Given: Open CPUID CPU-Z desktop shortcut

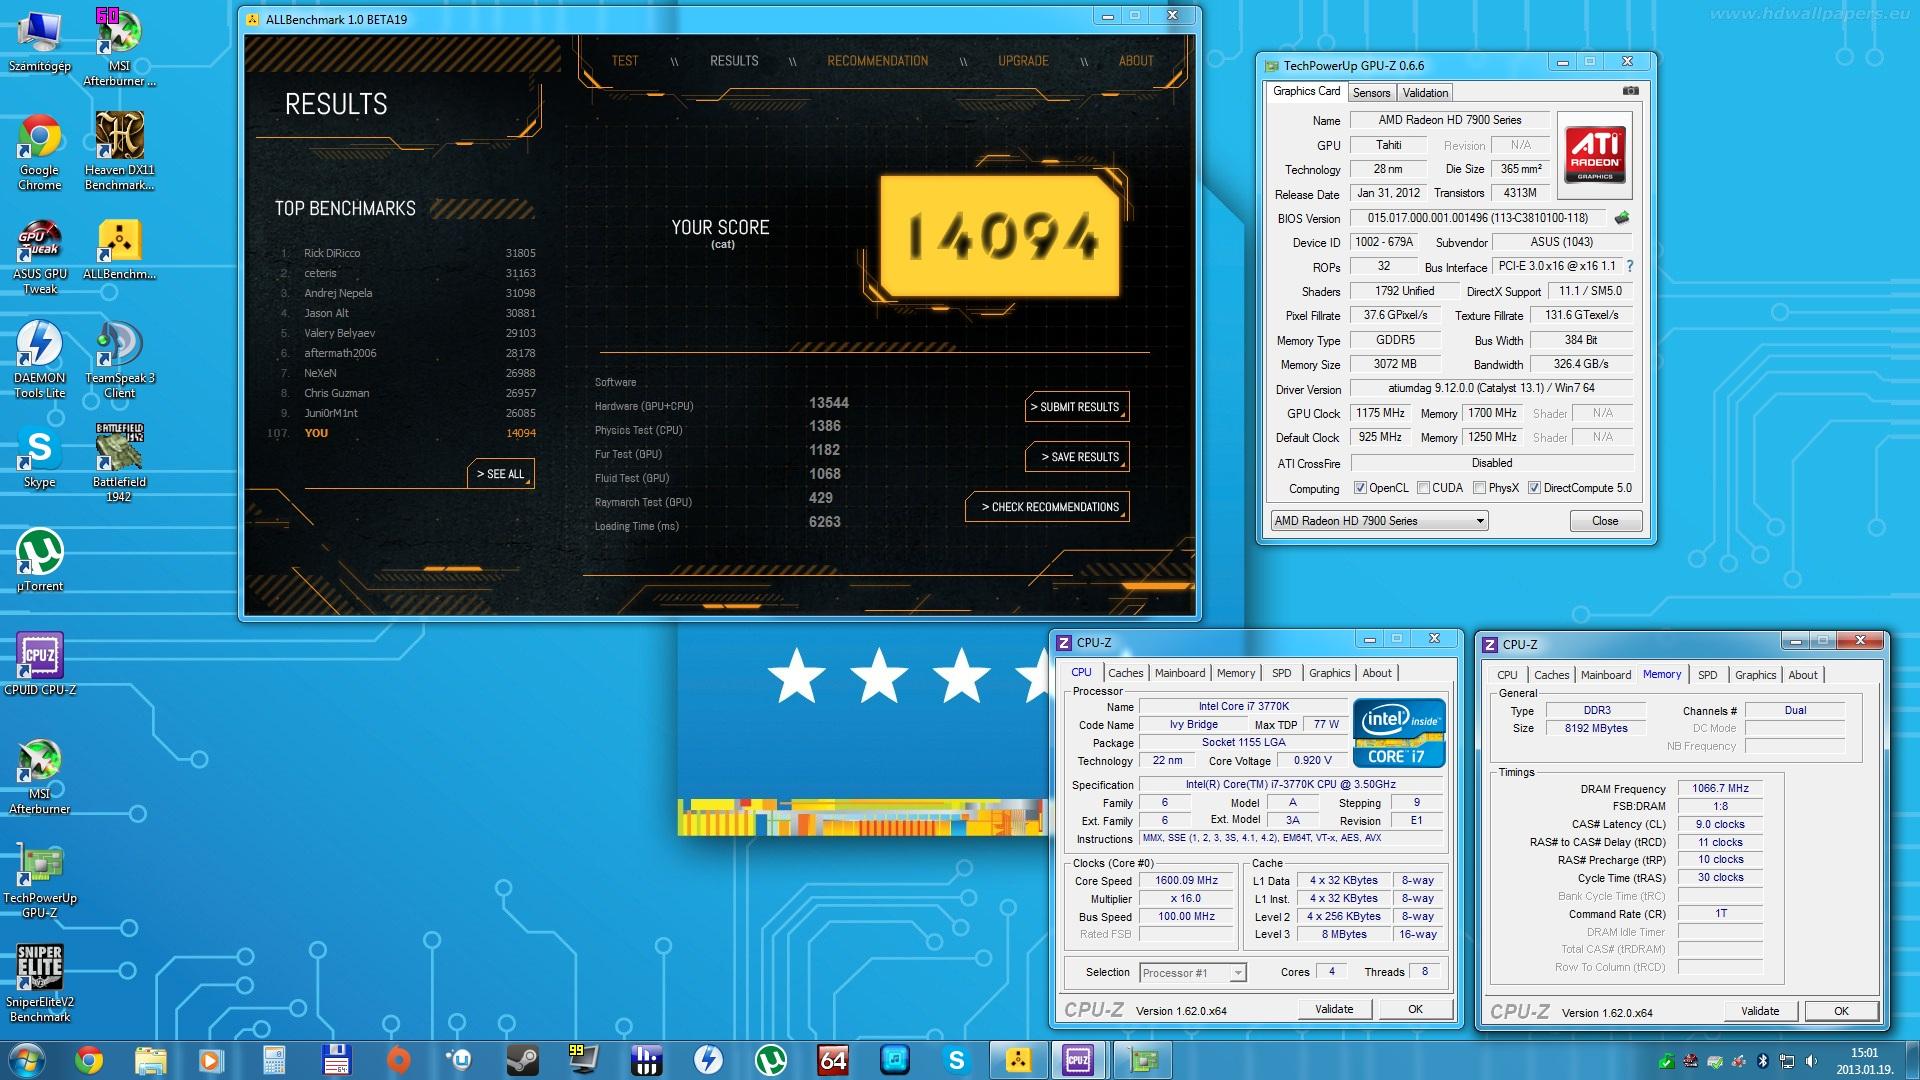Looking at the screenshot, I should coord(40,664).
